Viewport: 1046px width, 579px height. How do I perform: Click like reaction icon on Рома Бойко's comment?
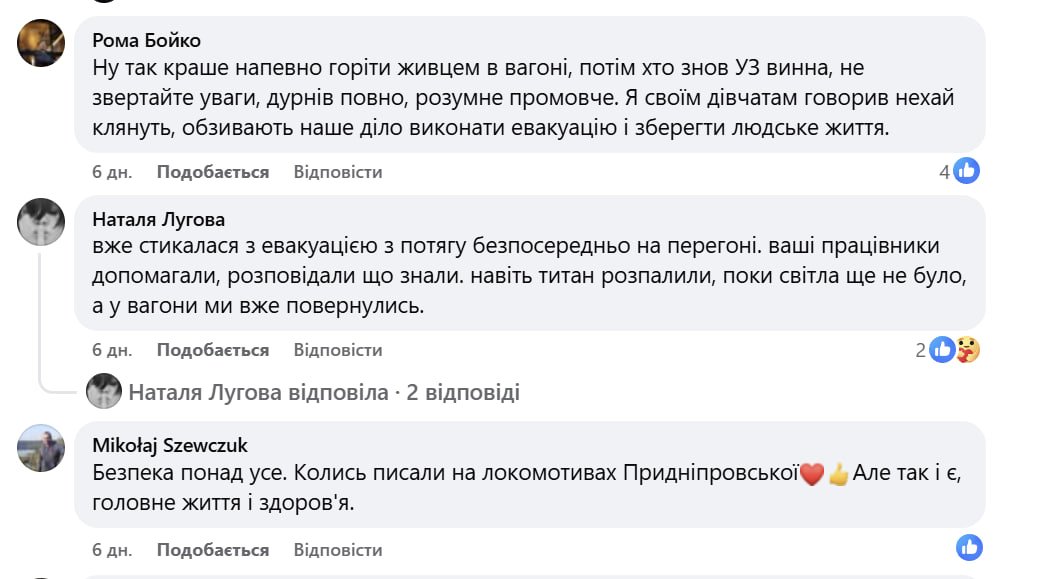(967, 171)
